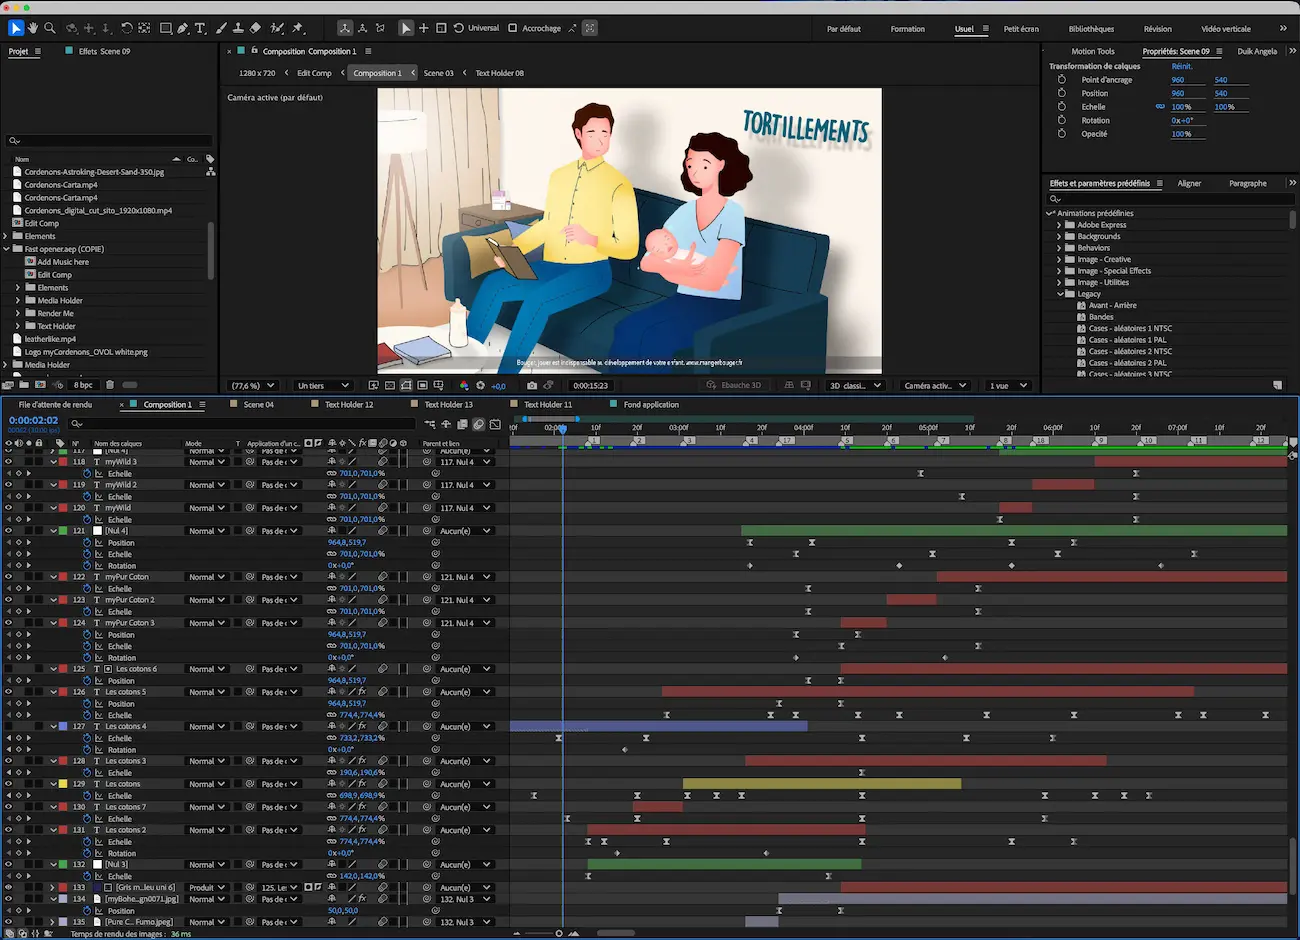Create a new folder in Project panel

pos(23,385)
